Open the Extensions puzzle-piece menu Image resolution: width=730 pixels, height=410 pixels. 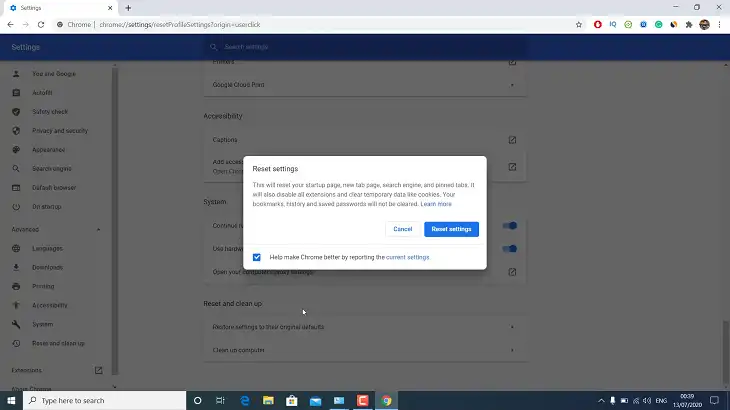(689, 25)
